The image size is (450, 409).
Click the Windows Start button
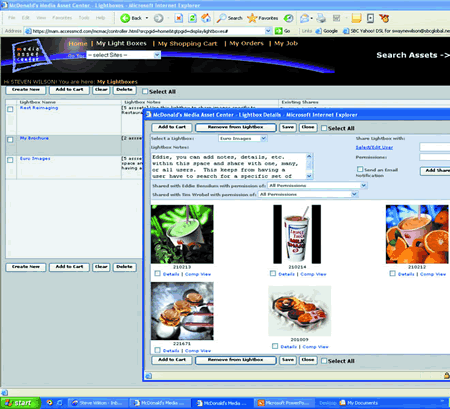20,403
